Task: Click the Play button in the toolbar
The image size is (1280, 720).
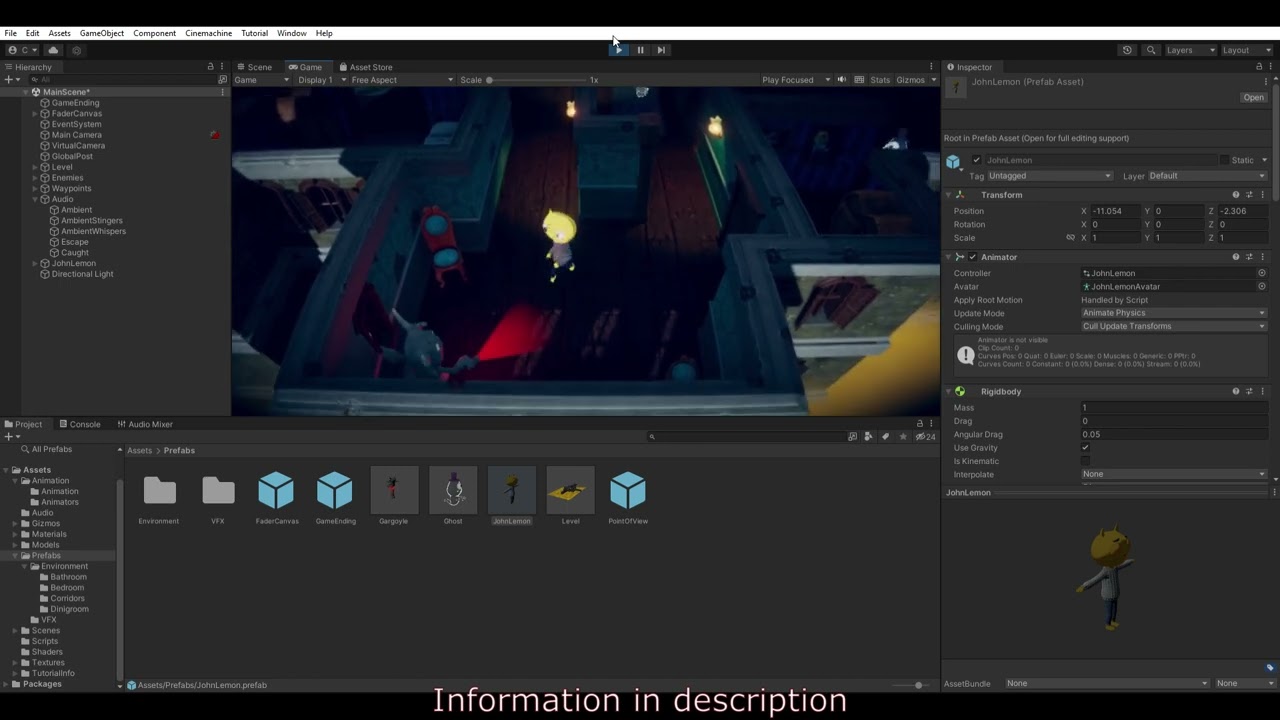Action: 619,50
